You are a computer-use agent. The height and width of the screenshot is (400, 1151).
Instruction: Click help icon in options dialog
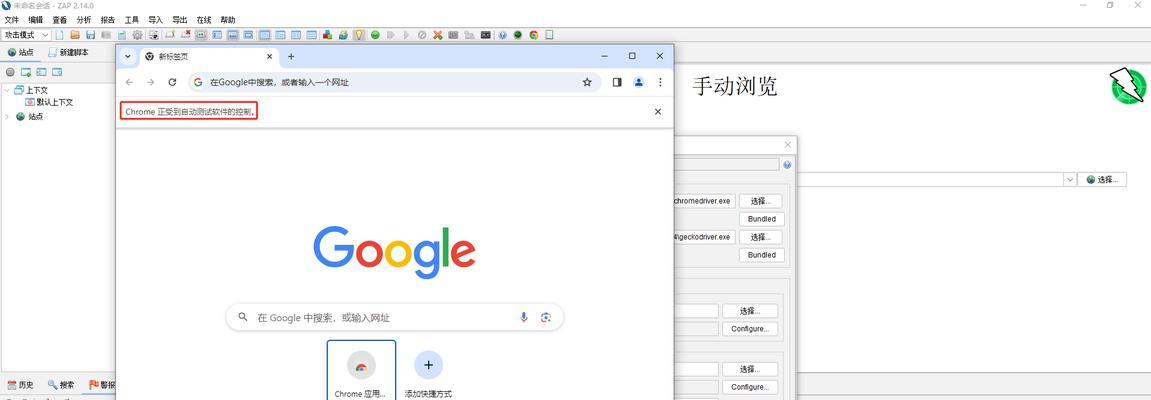tap(788, 165)
